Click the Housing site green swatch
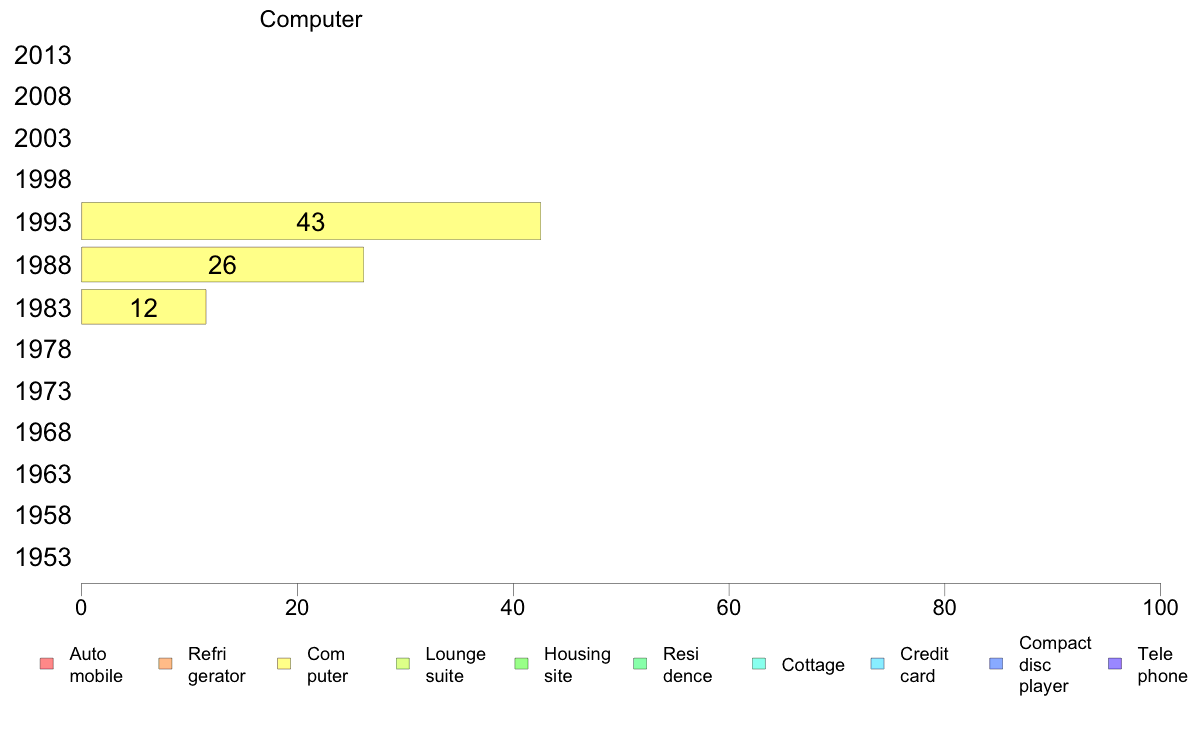This screenshot has height=736, width=1188. click(521, 664)
